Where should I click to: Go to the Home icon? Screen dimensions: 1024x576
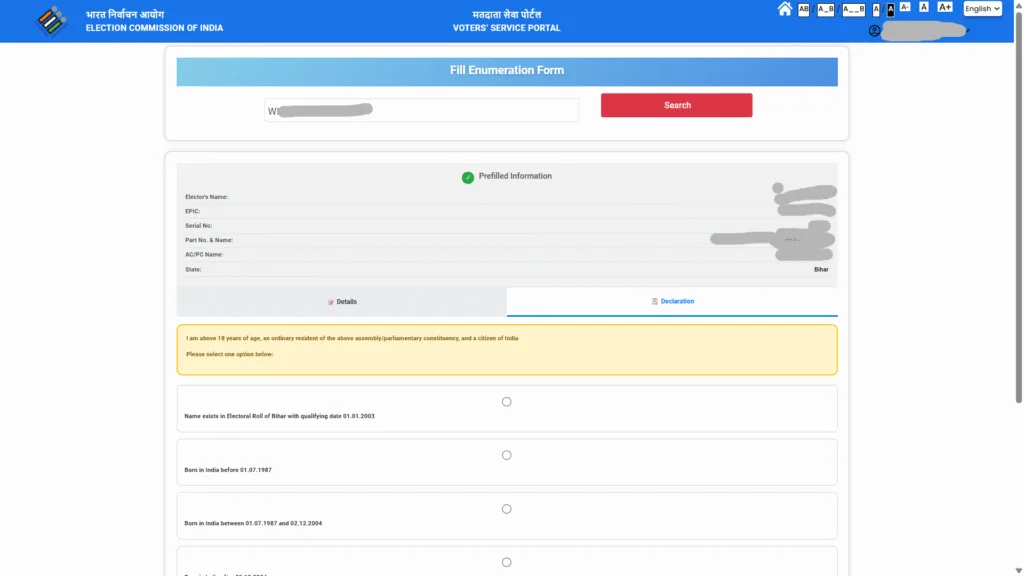[784, 8]
